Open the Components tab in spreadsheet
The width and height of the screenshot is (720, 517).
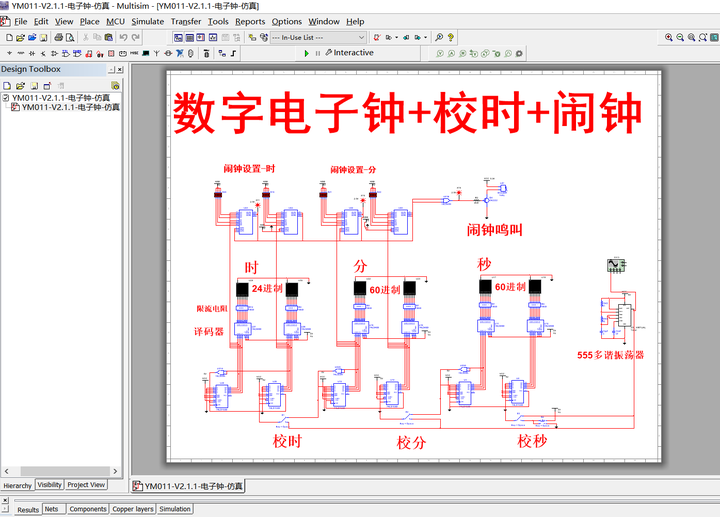click(88, 509)
